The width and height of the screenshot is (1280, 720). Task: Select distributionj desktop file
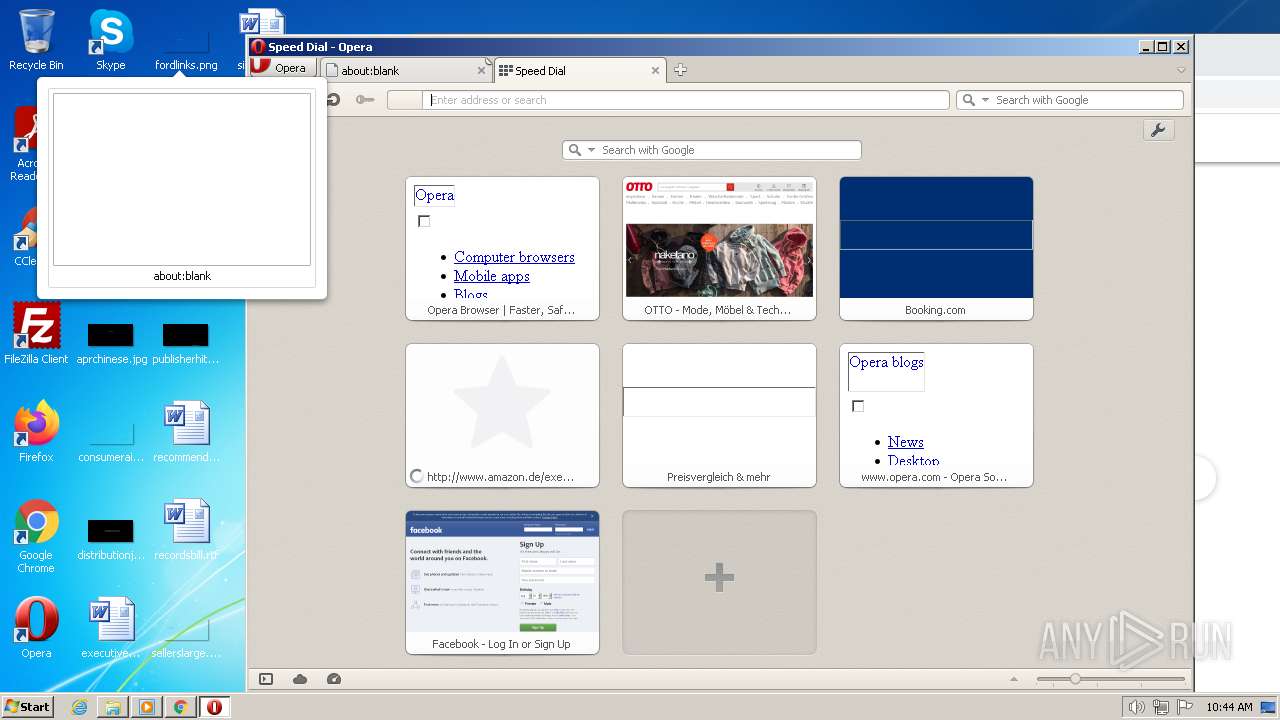(x=112, y=540)
